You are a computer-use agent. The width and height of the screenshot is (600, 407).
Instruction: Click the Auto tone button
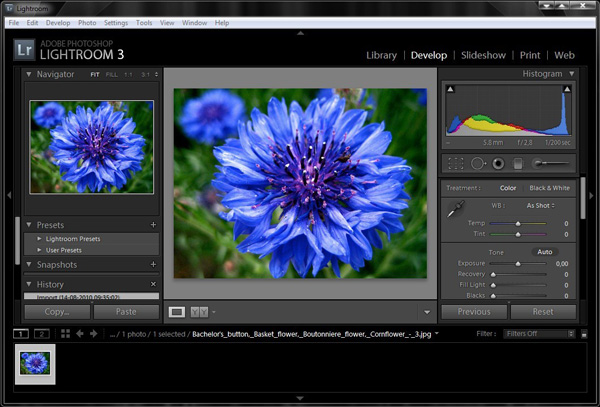pyautogui.click(x=545, y=252)
